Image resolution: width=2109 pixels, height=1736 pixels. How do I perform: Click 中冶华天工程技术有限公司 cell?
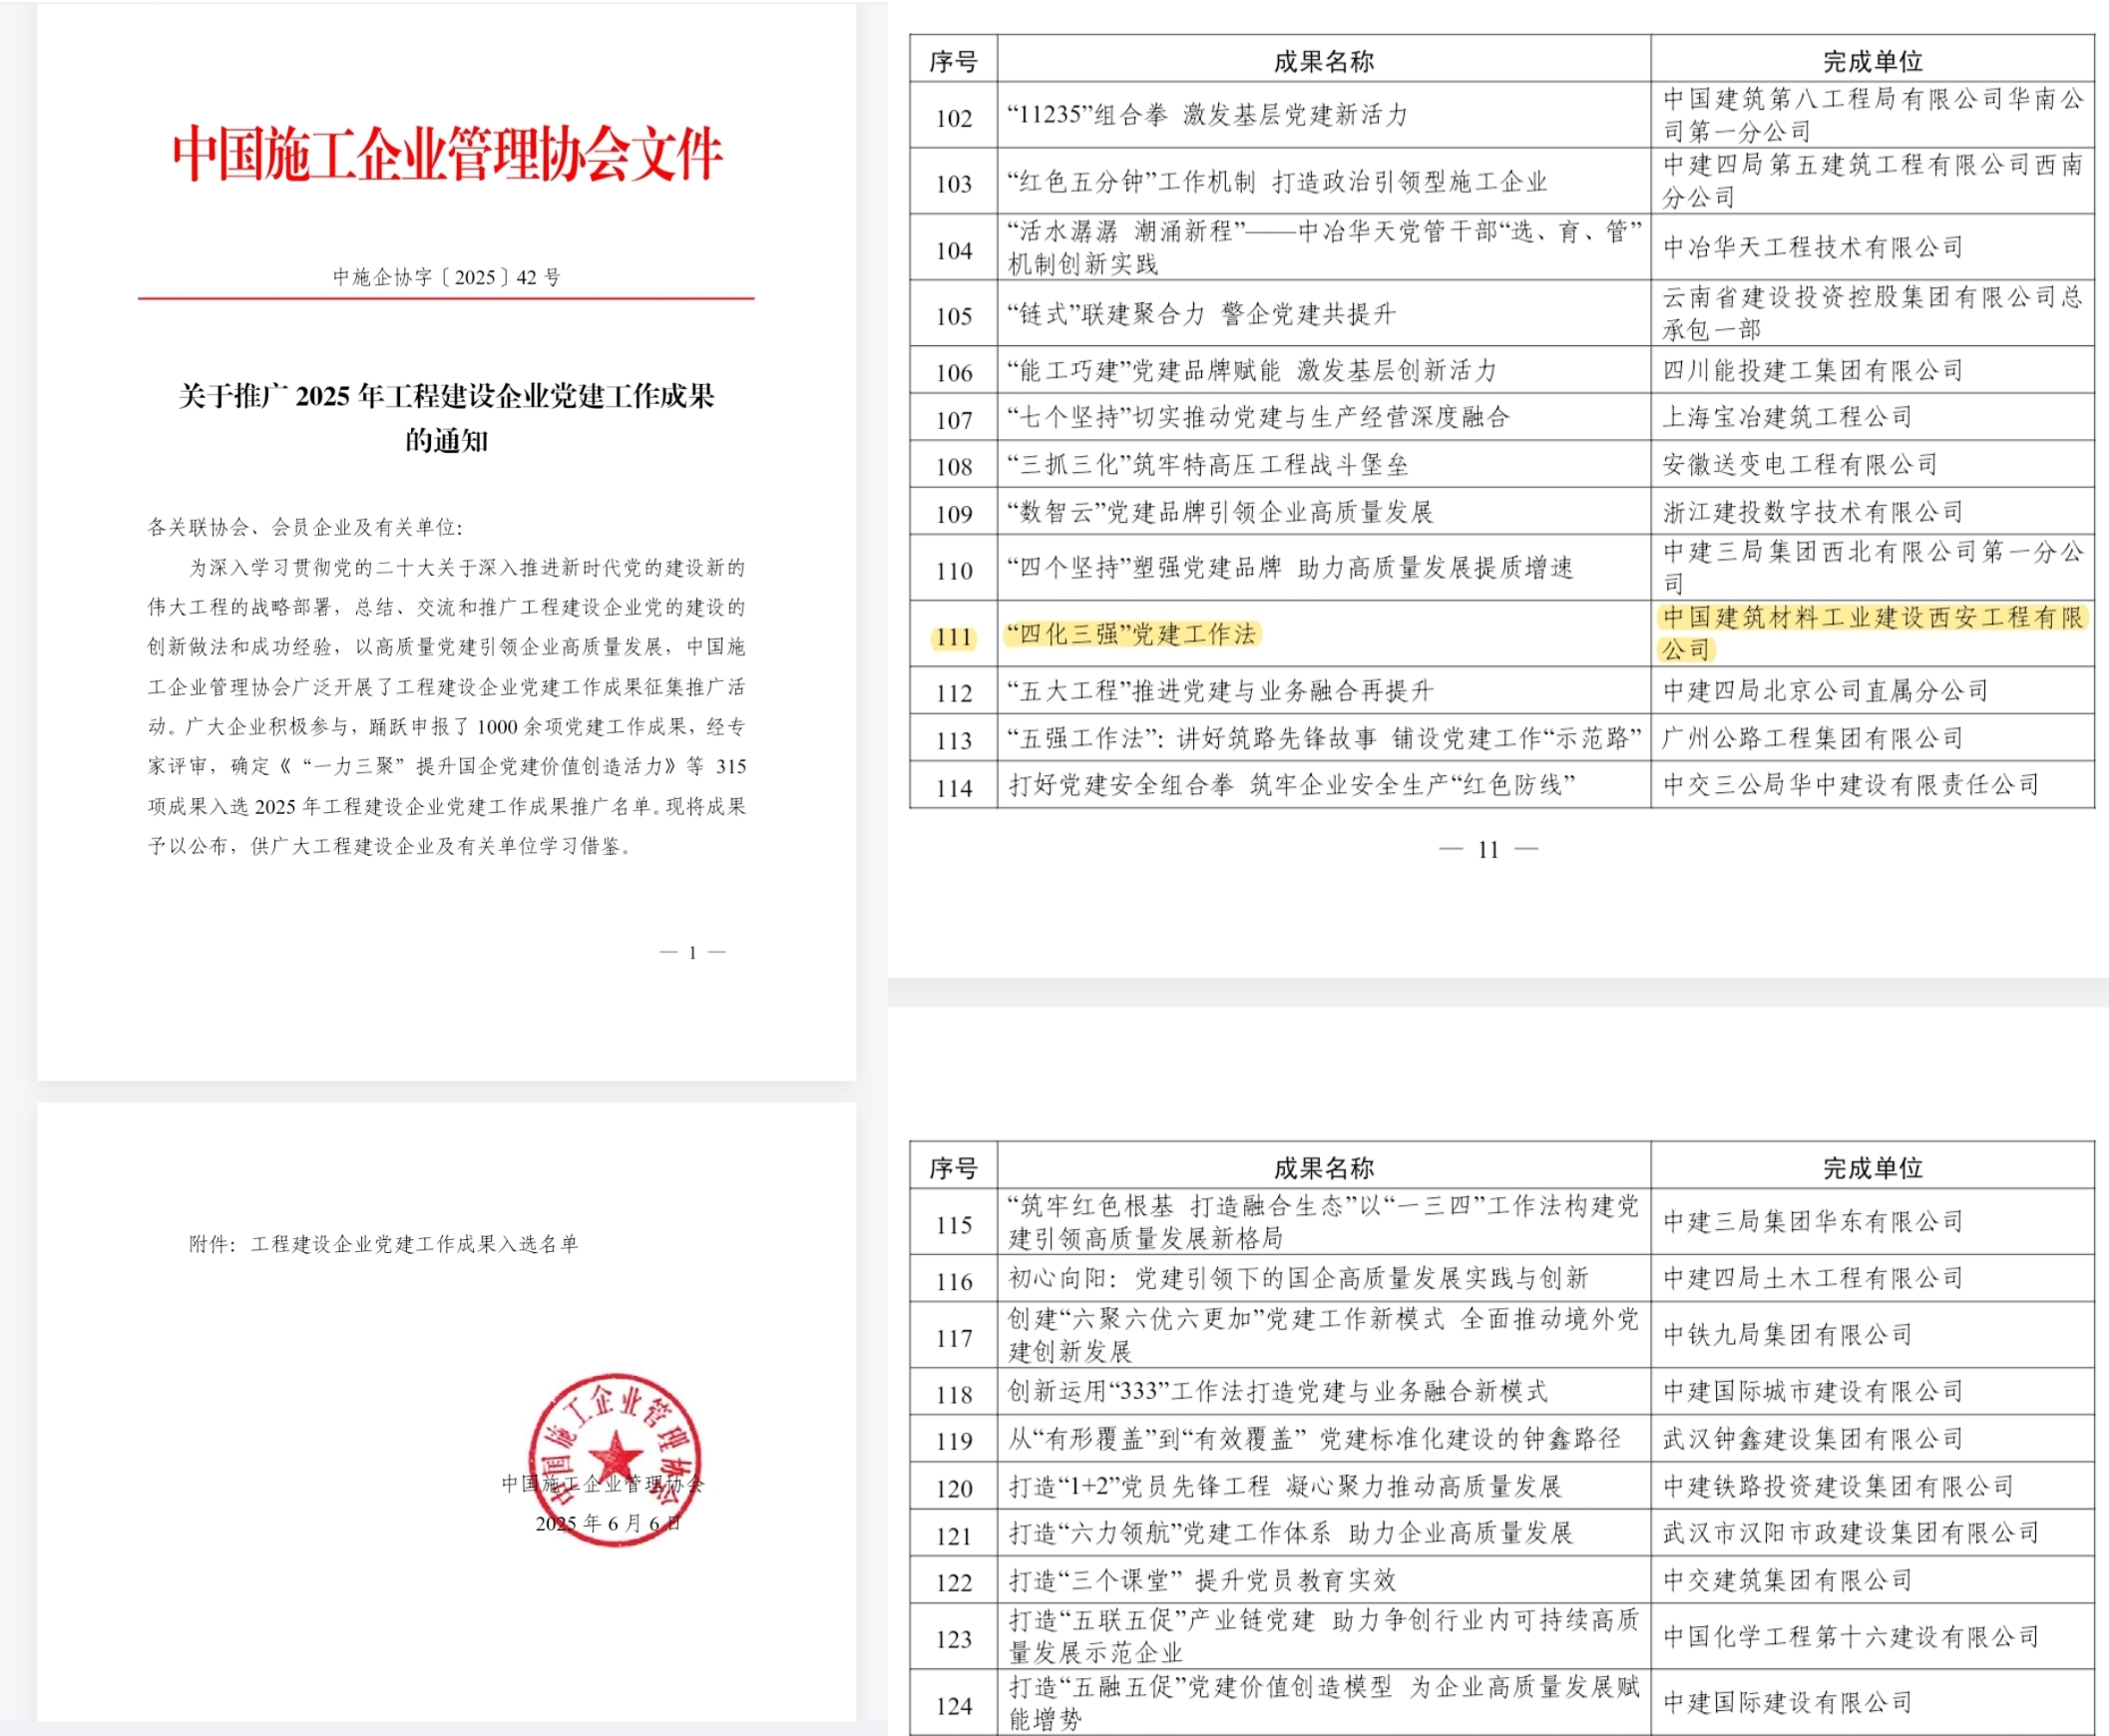1812,247
